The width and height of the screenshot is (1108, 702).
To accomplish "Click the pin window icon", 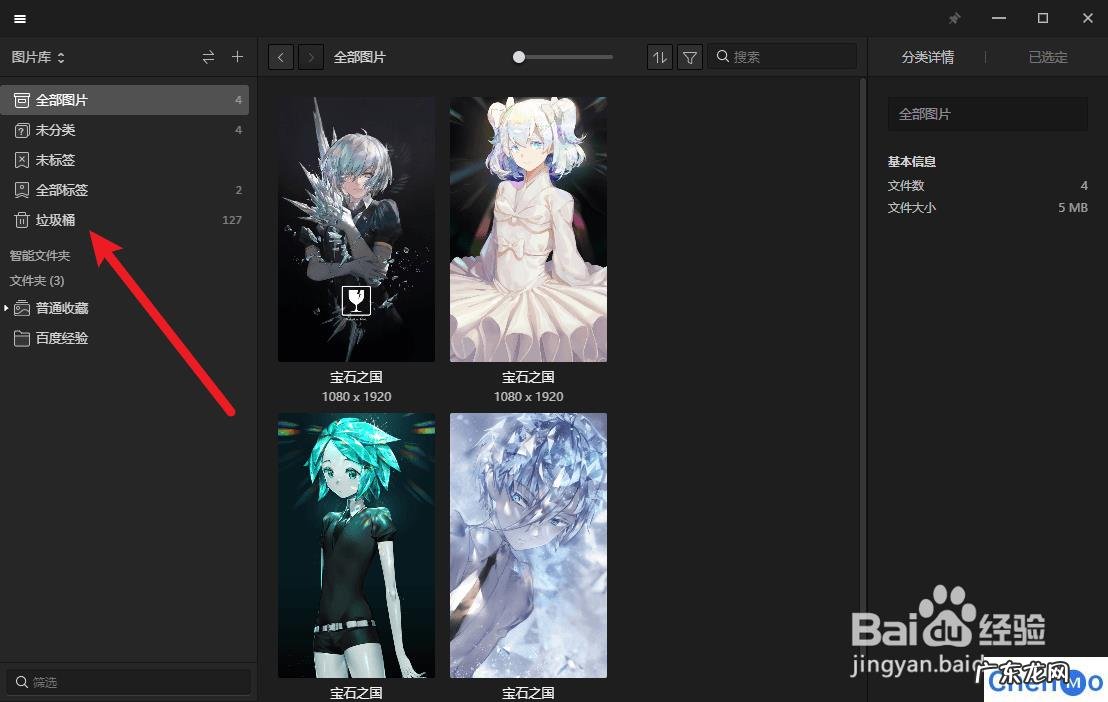I will pyautogui.click(x=954, y=19).
